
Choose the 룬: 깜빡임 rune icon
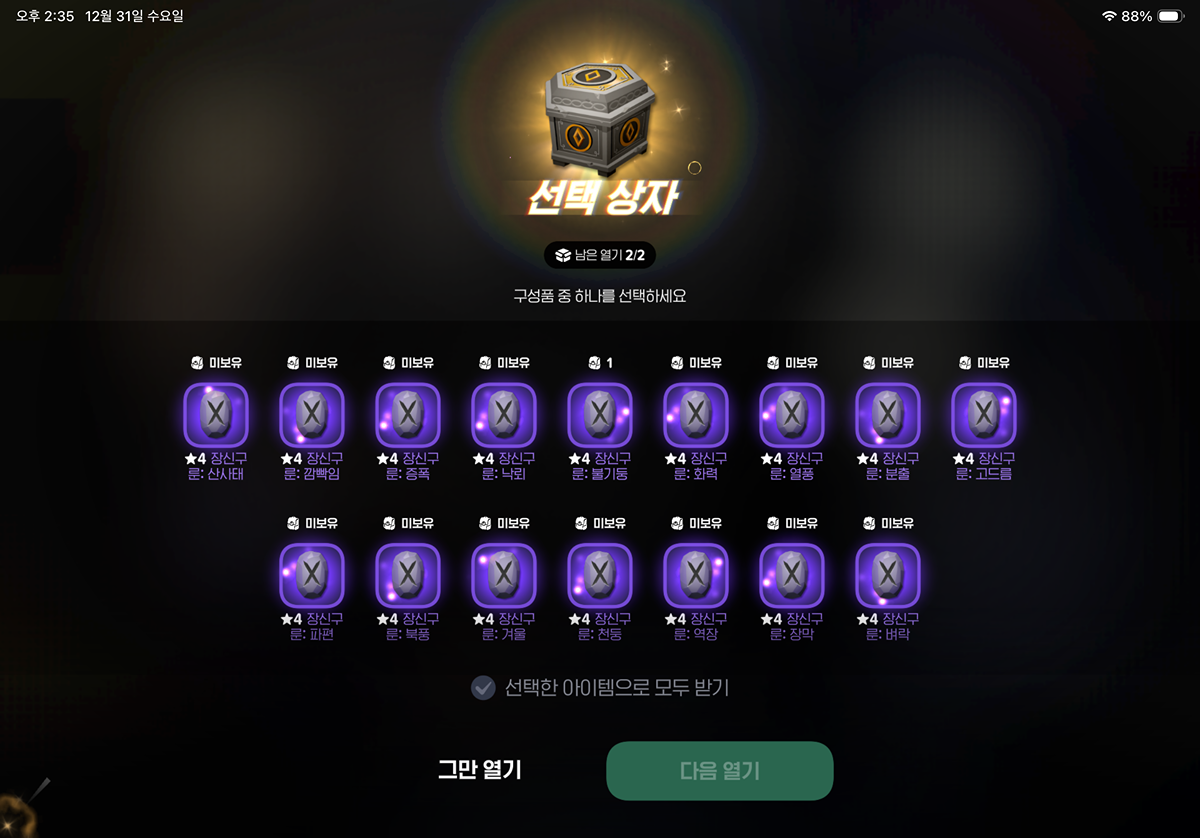312,414
